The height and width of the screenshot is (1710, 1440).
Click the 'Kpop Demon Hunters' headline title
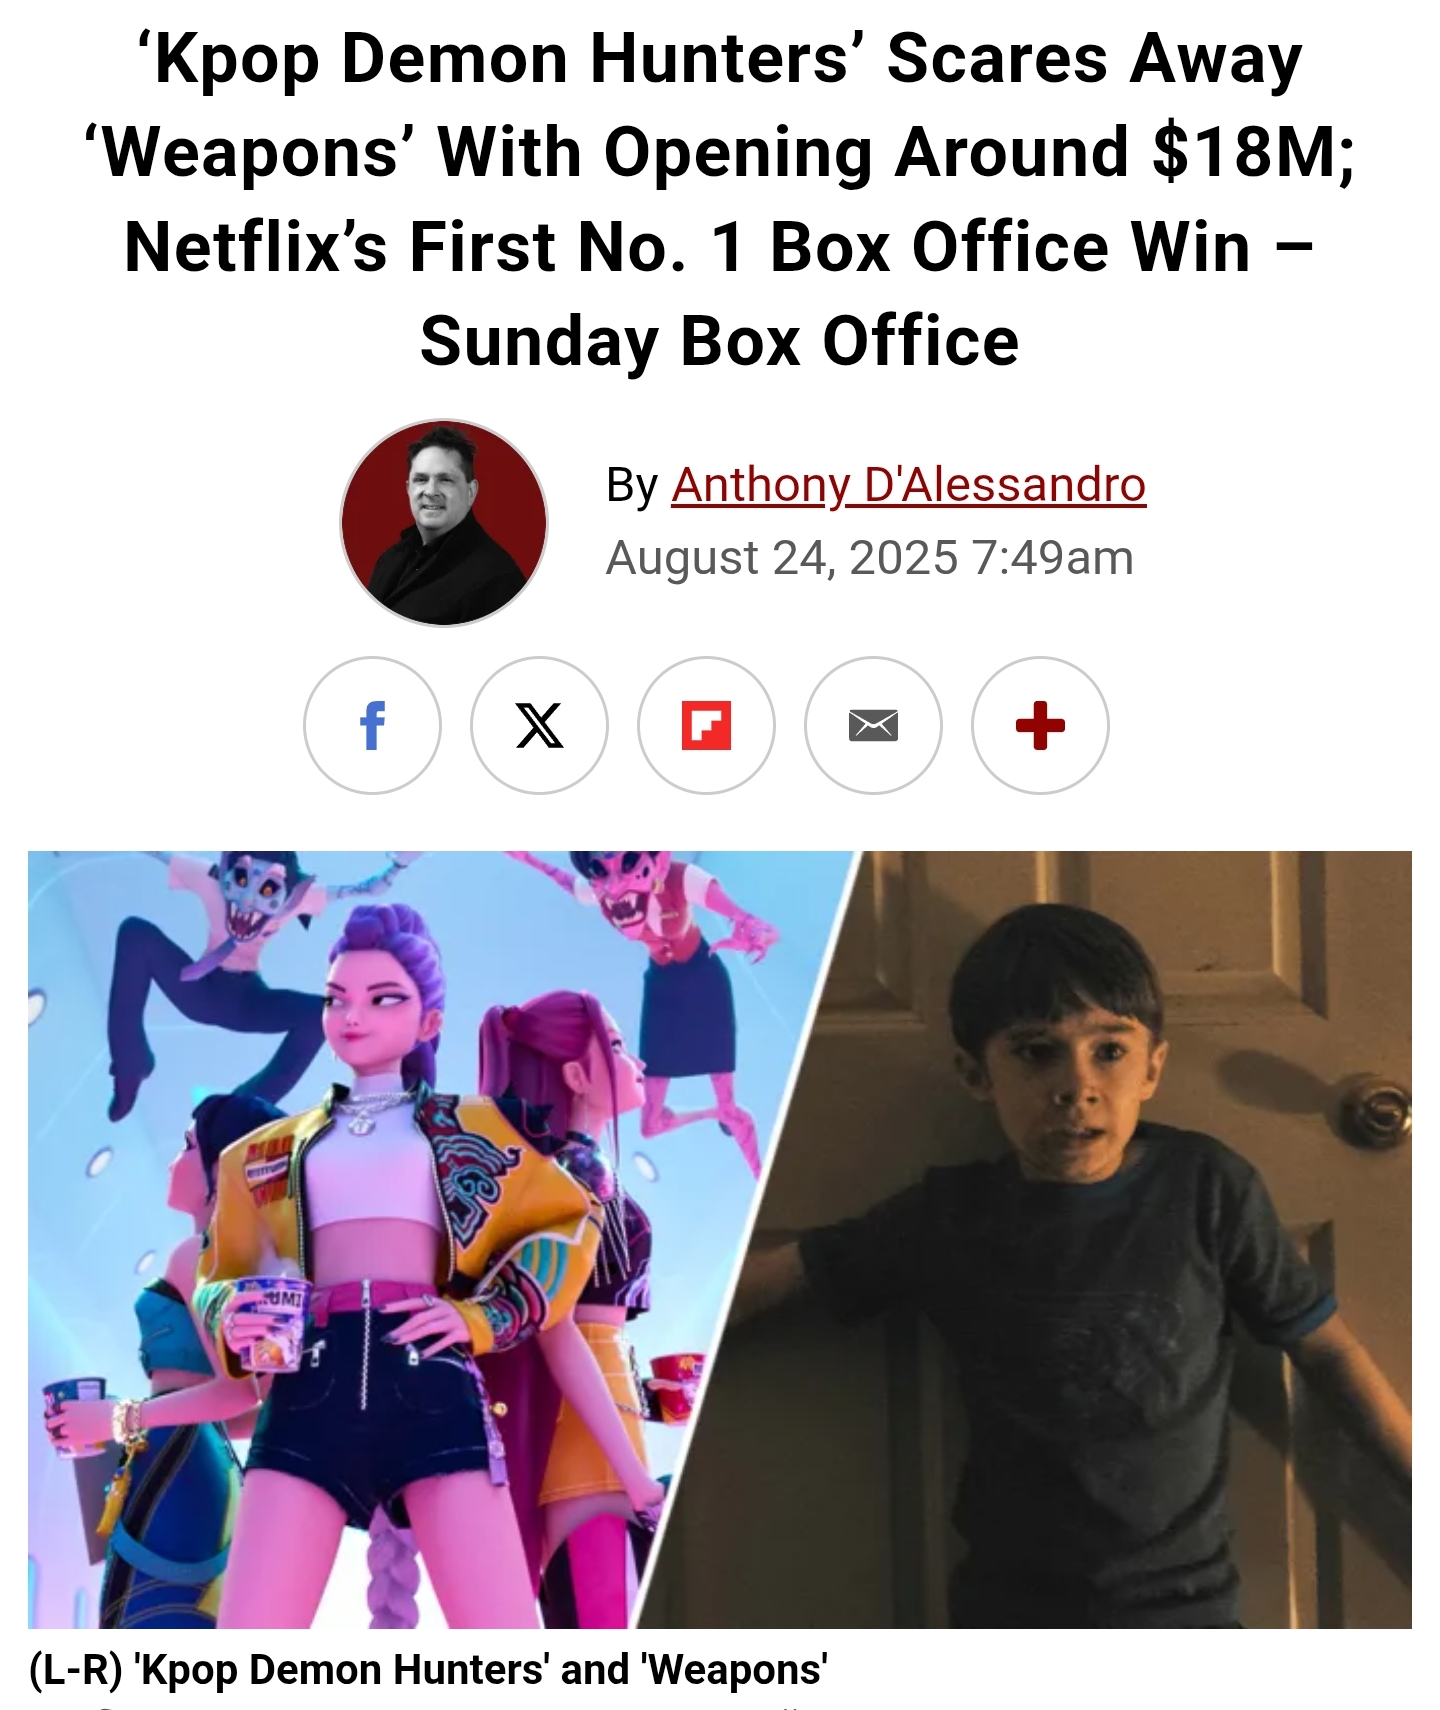tap(720, 200)
